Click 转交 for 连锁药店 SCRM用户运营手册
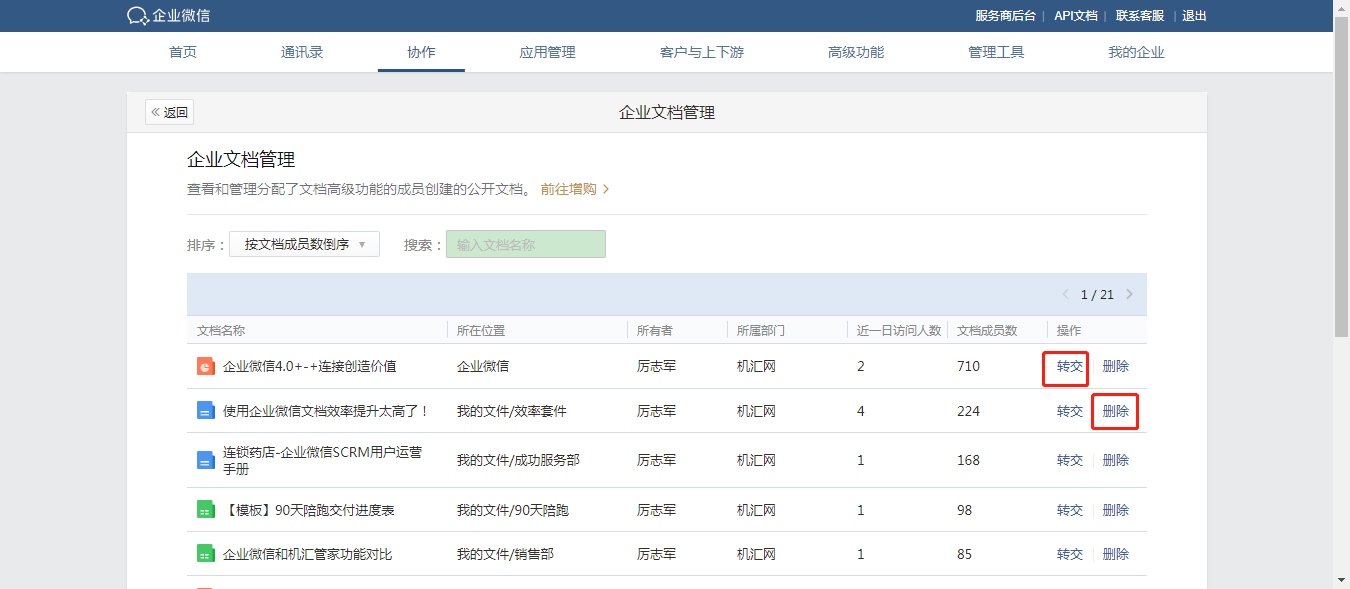 (x=1070, y=460)
